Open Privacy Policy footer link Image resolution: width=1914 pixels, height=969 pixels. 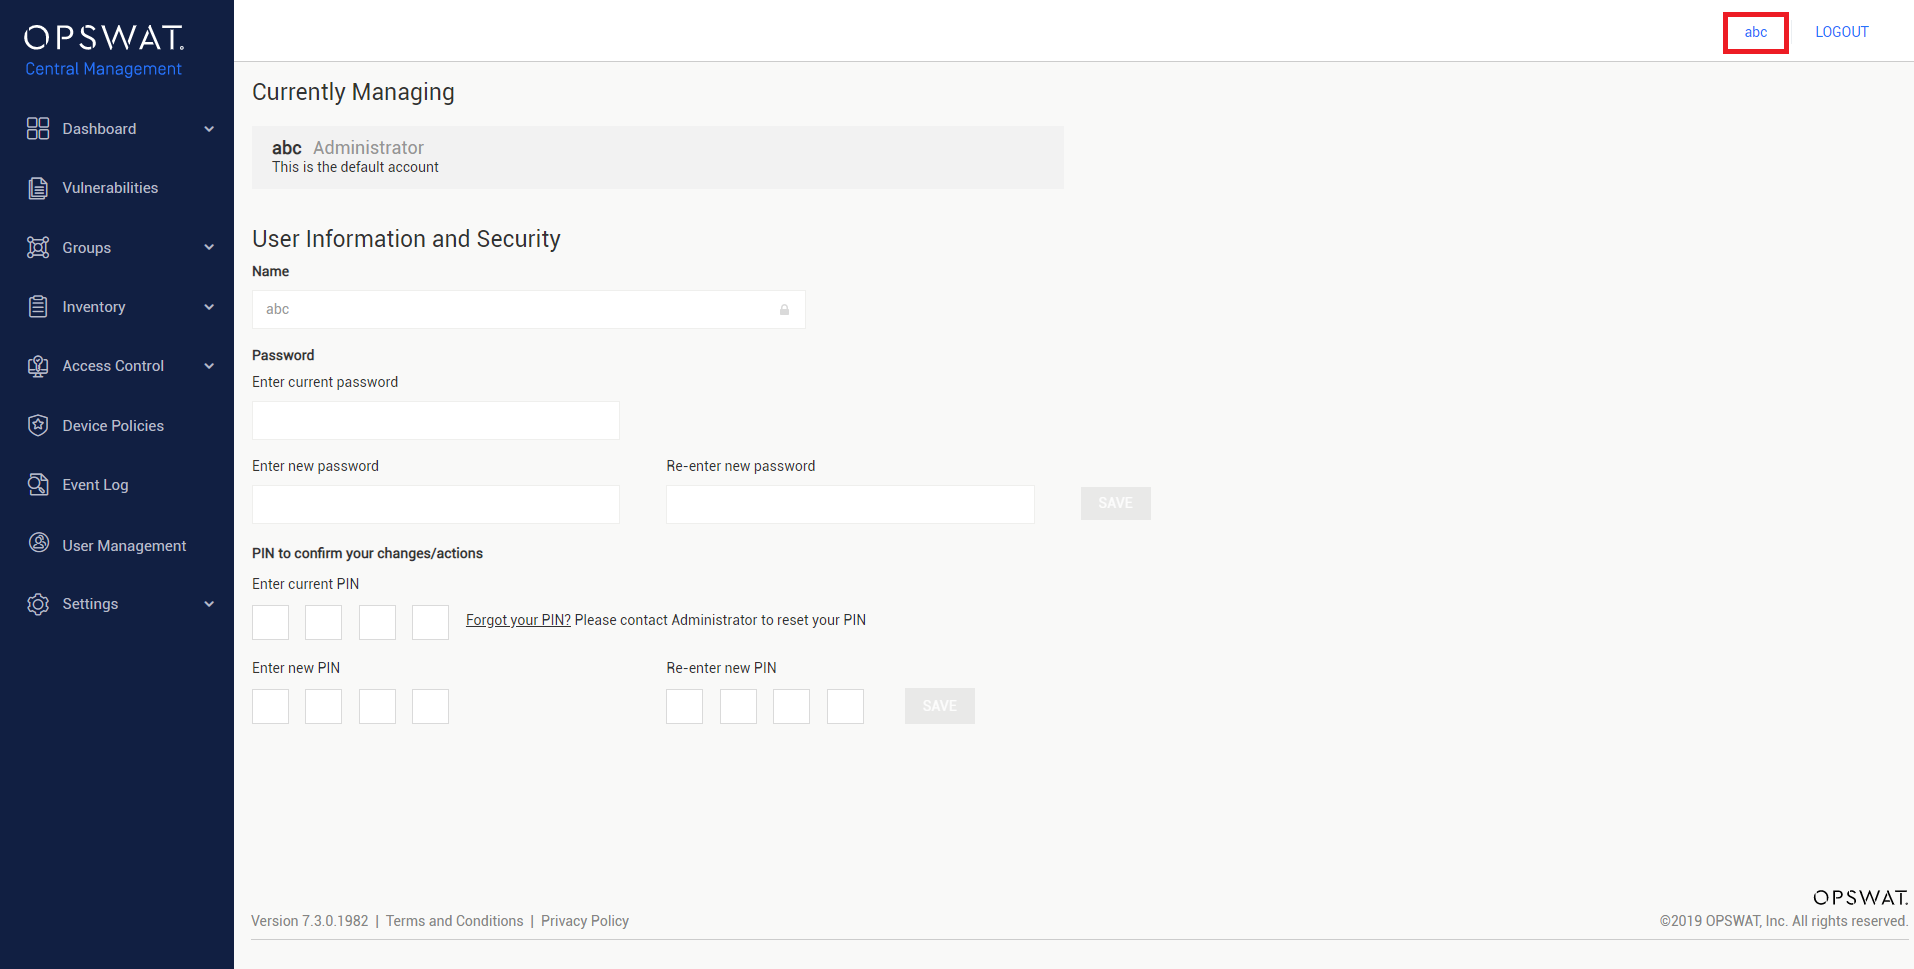point(585,921)
